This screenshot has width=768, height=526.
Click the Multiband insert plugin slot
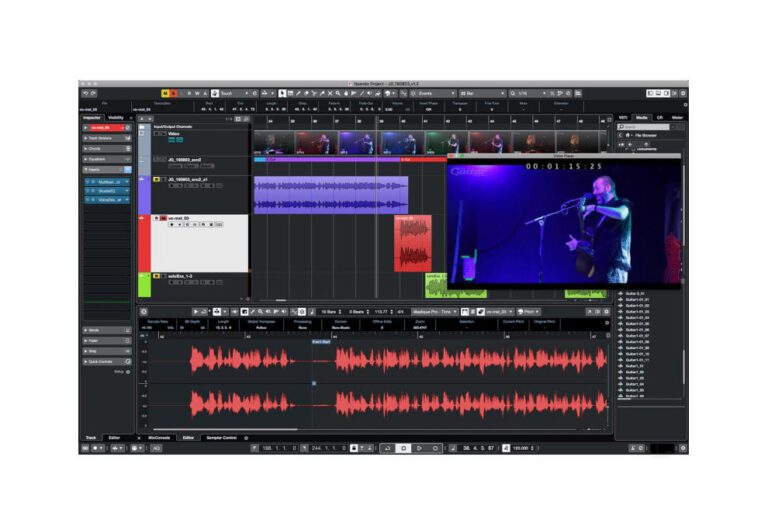(x=107, y=182)
